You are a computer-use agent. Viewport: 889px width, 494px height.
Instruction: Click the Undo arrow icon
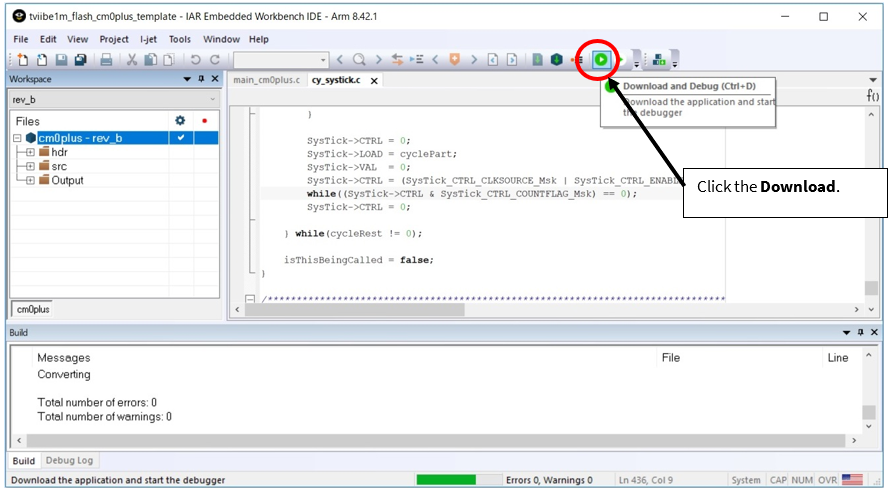(x=195, y=60)
